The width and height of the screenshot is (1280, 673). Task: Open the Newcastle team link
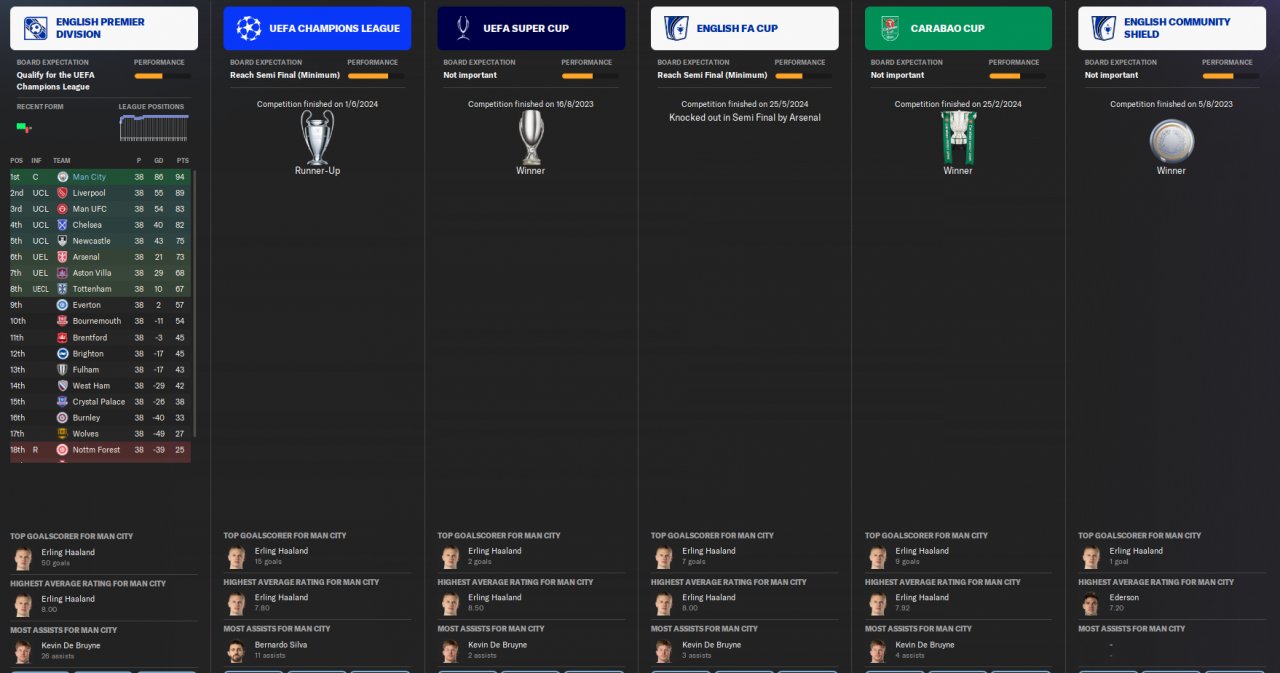click(x=92, y=241)
